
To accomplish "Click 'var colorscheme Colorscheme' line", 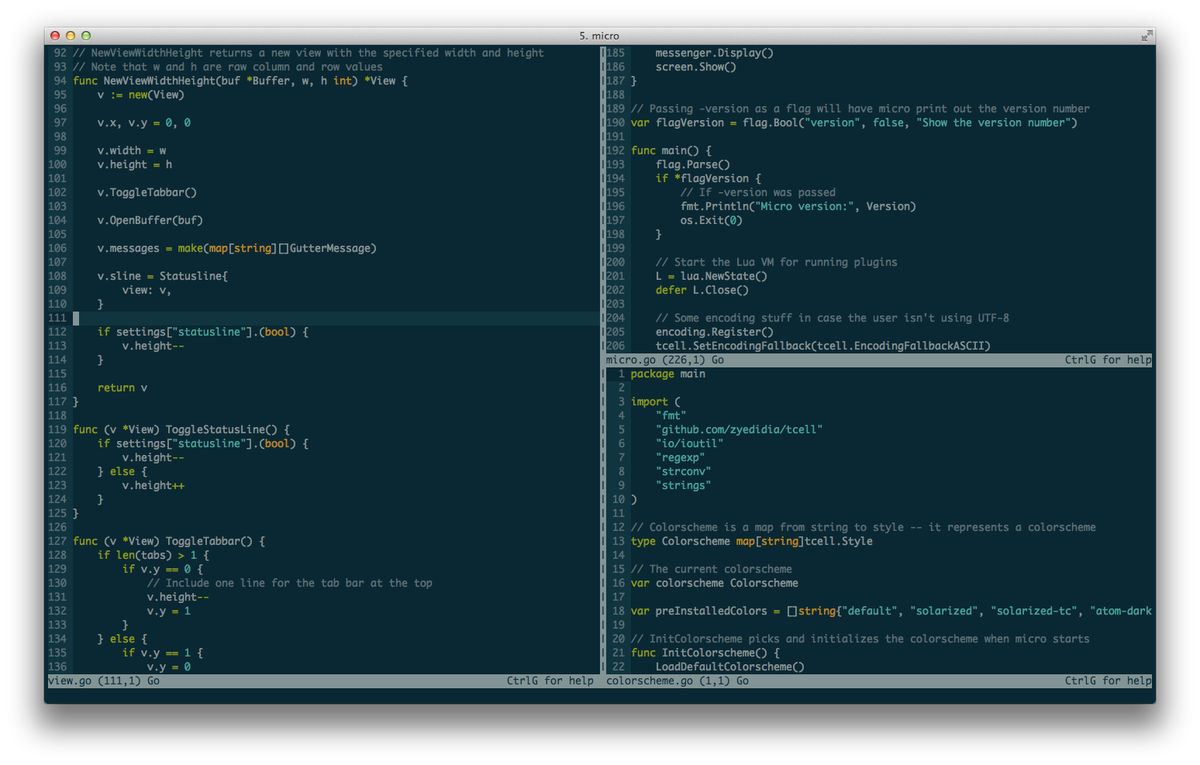I will pyautogui.click(x=714, y=583).
